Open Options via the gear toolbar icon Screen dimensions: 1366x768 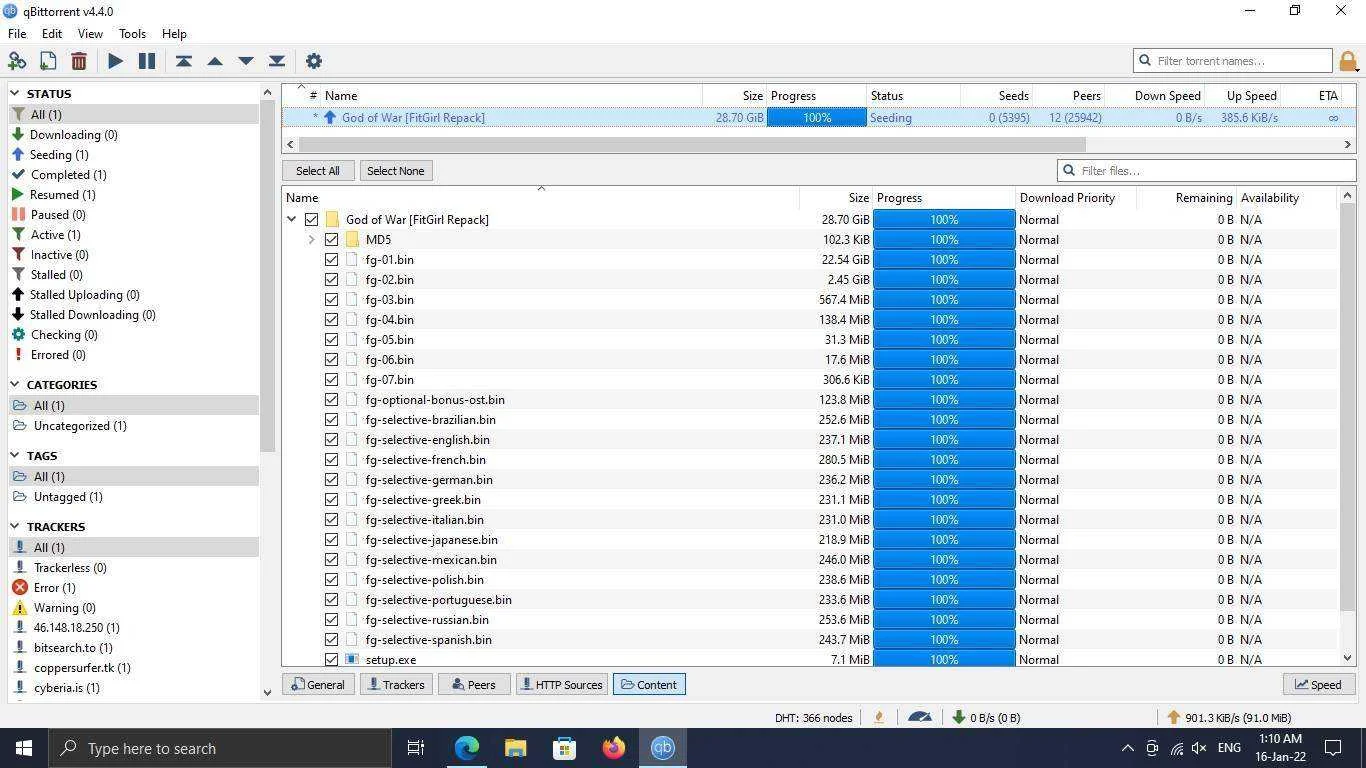313,61
